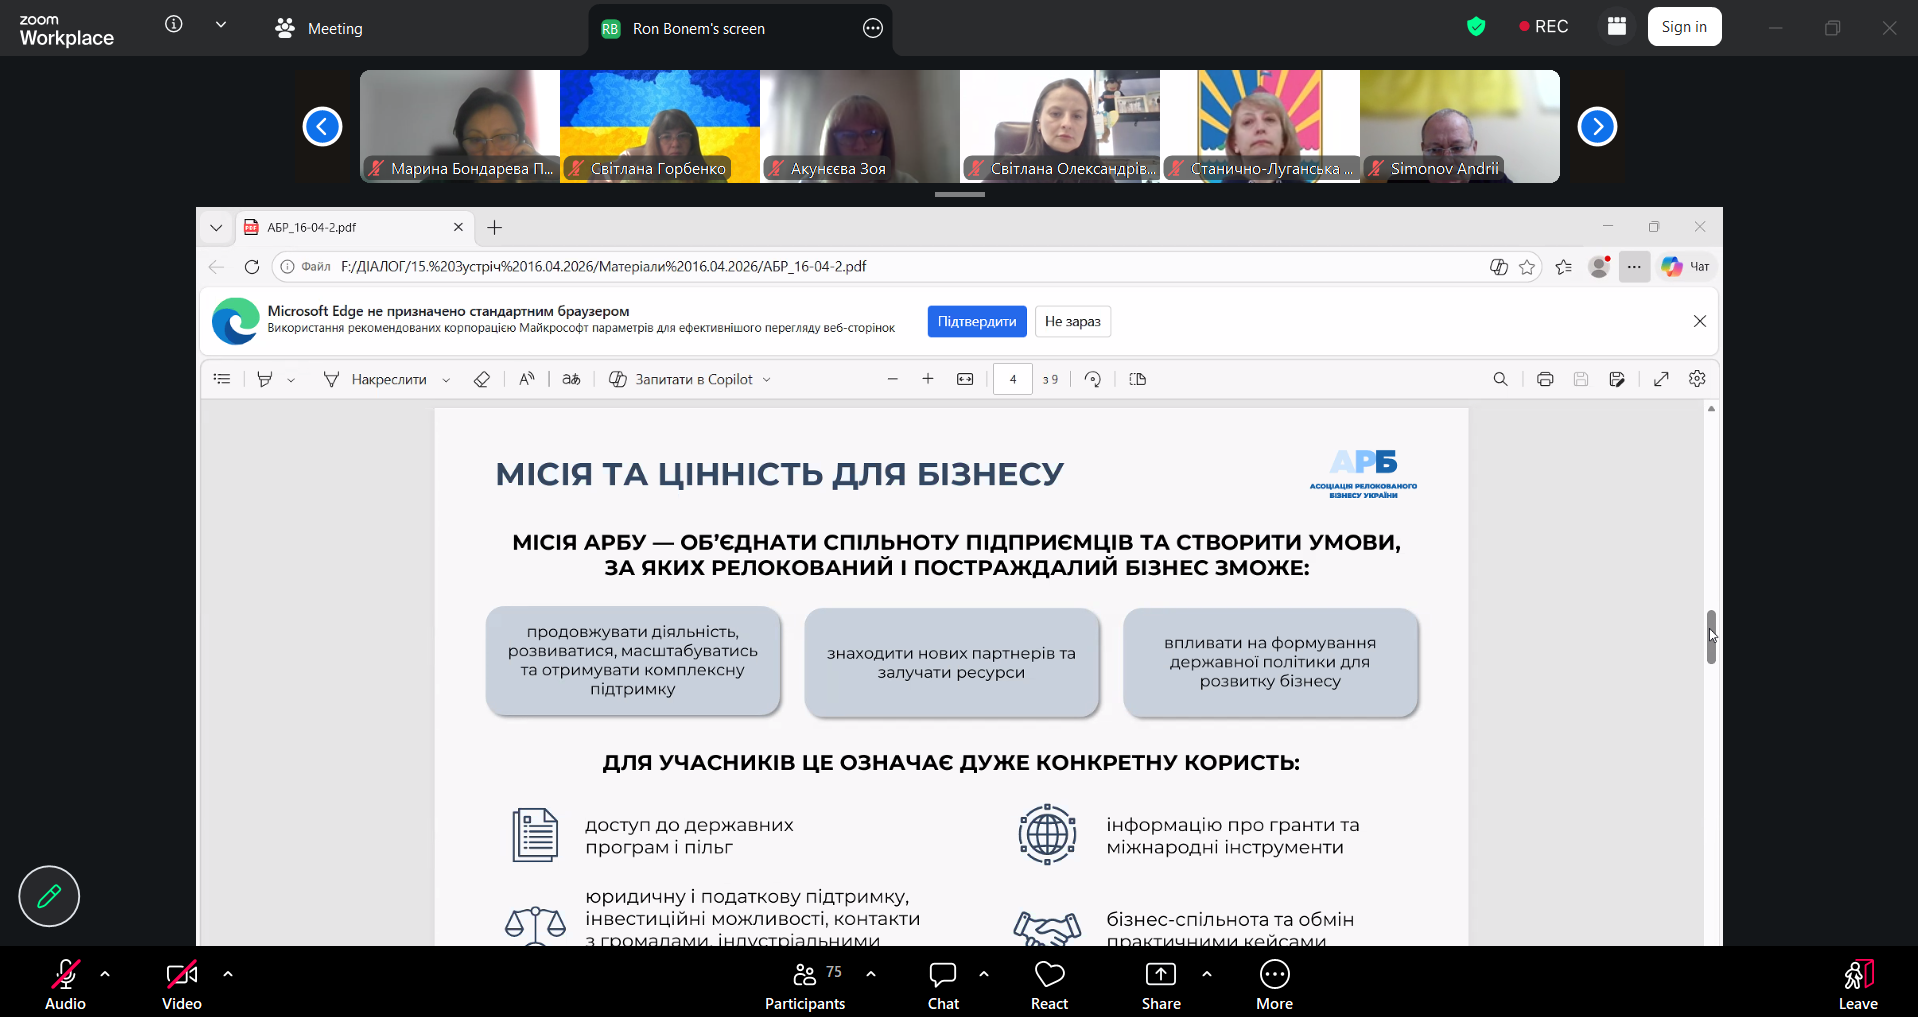The width and height of the screenshot is (1918, 1017).
Task: Open the Chat panel
Action: (942, 975)
